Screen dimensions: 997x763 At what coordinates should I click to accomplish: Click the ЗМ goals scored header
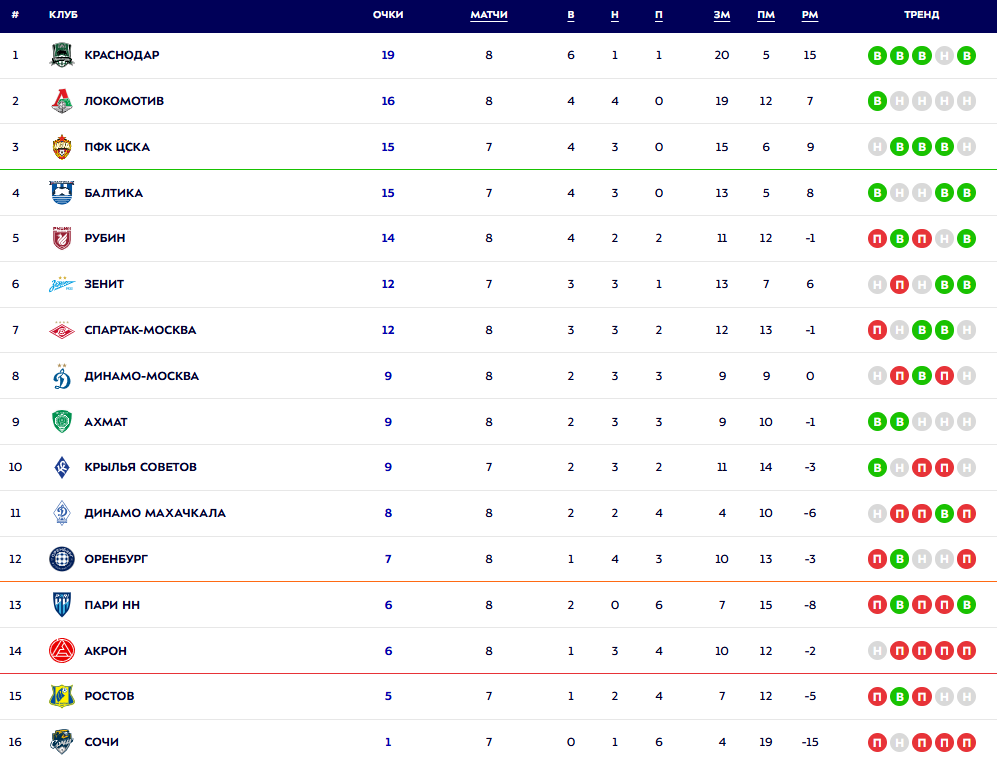[x=722, y=15]
